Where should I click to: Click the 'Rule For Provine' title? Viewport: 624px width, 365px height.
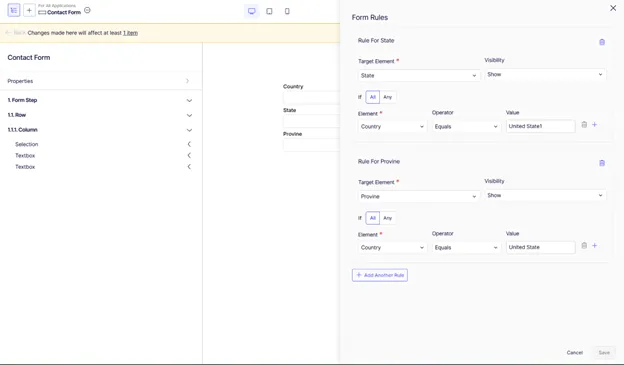click(379, 161)
